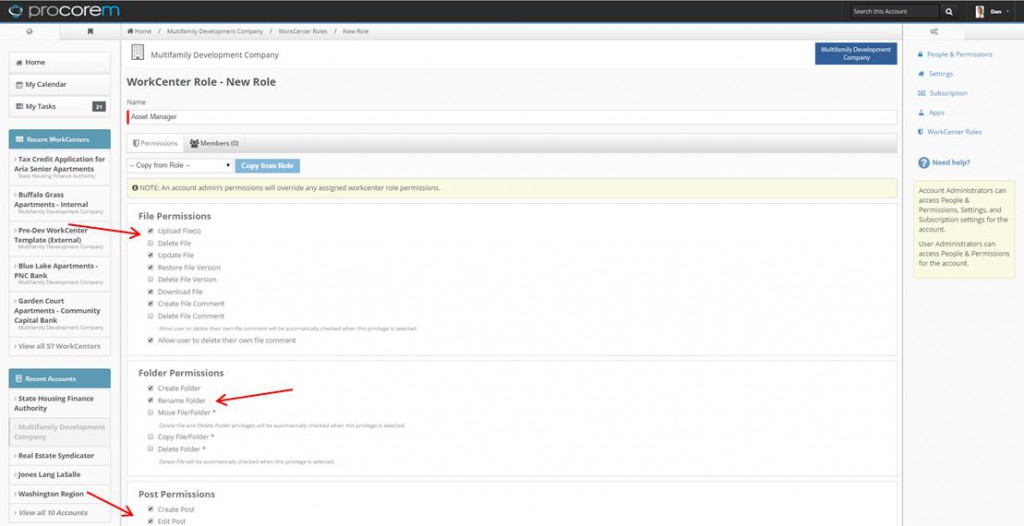Toggle the Delete File Version checkbox
The height and width of the screenshot is (526, 1024).
coord(151,279)
